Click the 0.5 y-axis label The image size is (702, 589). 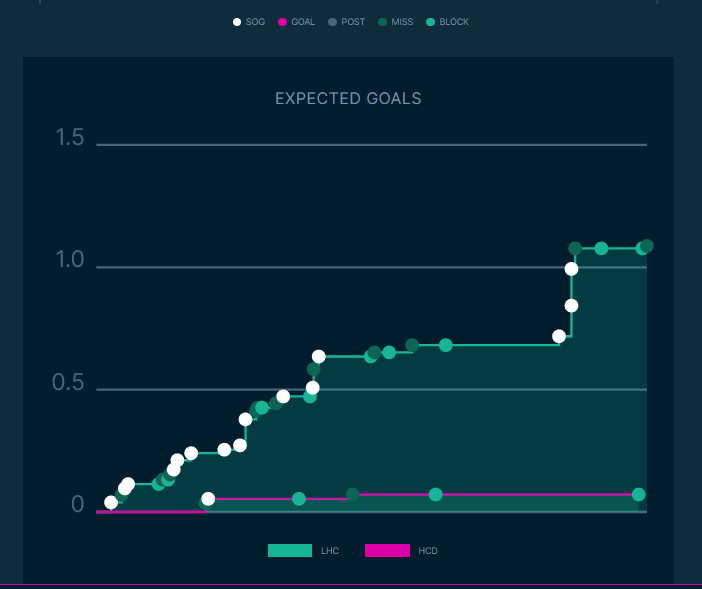coord(70,383)
